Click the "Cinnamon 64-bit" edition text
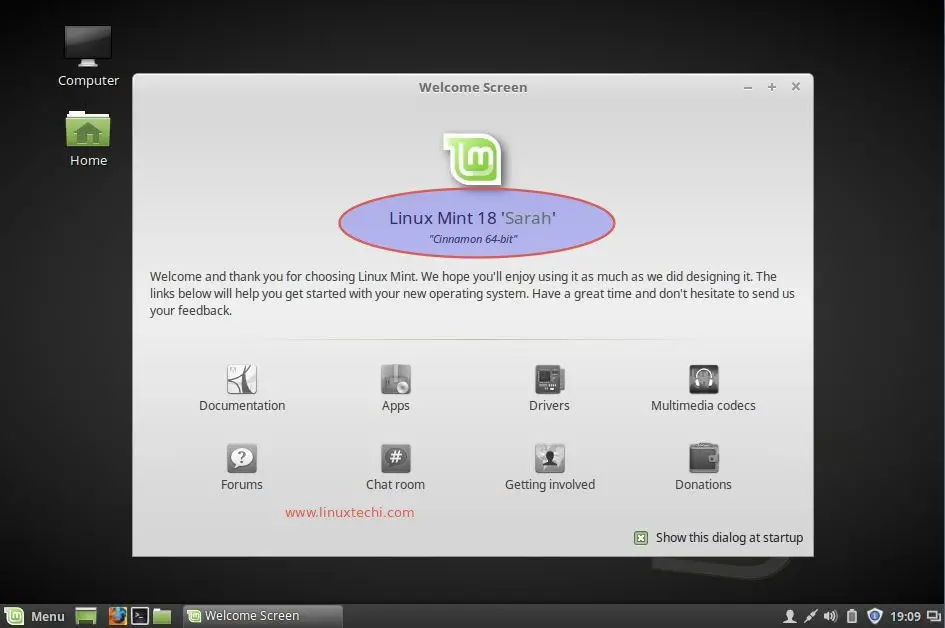The height and width of the screenshot is (628, 945). point(473,239)
